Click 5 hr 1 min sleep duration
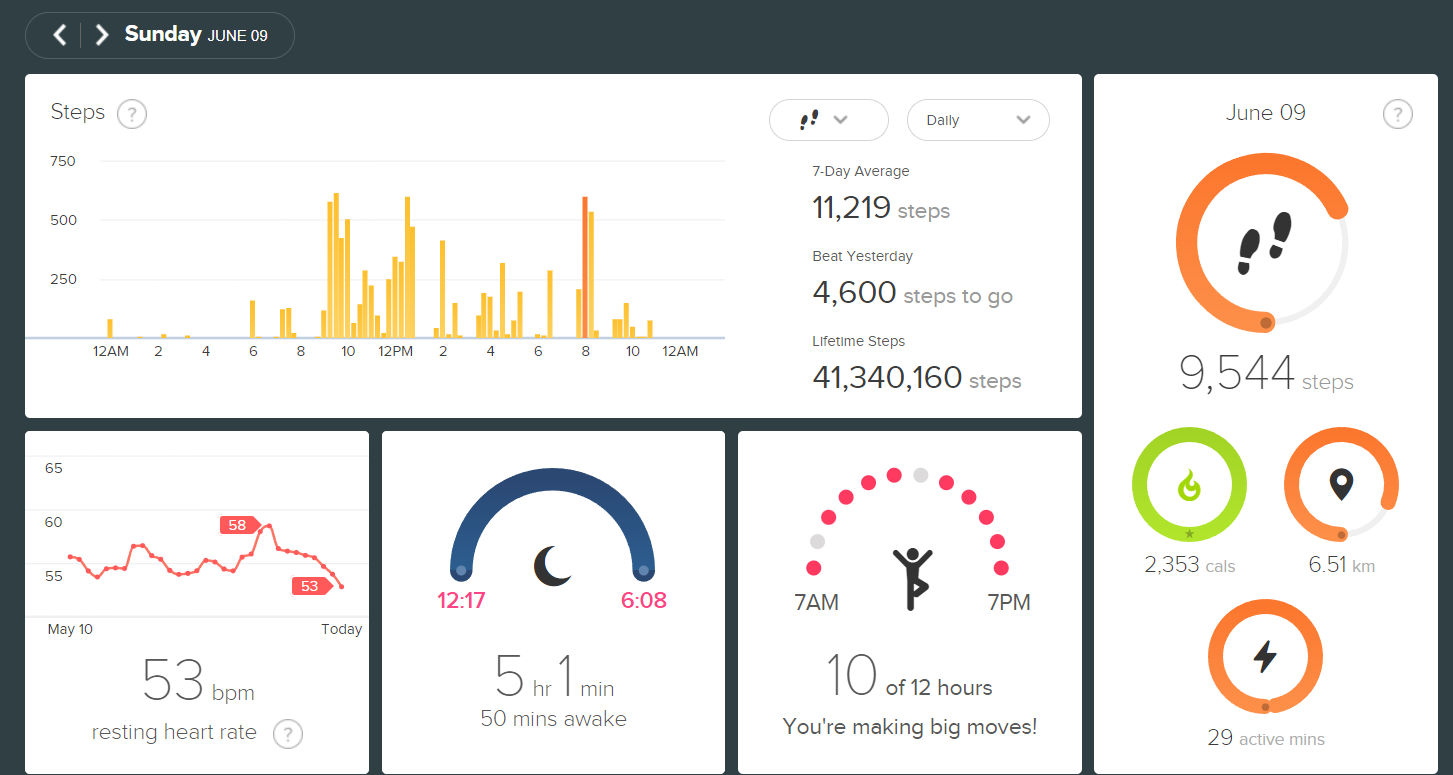 [554, 677]
